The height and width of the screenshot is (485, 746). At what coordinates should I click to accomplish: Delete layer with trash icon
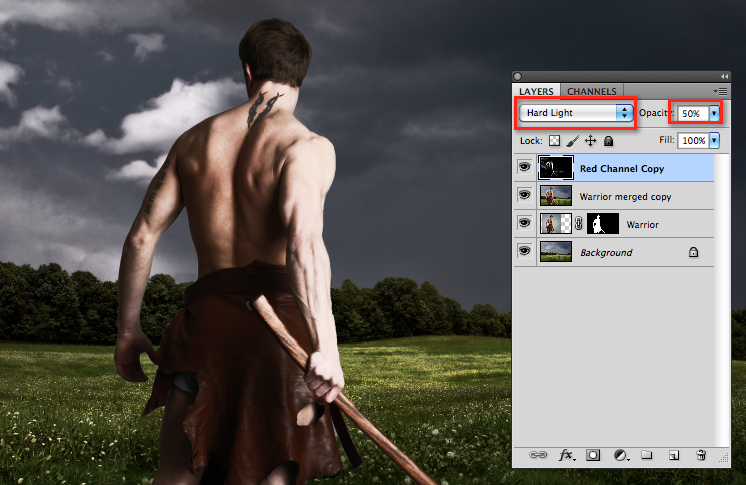[x=701, y=455]
